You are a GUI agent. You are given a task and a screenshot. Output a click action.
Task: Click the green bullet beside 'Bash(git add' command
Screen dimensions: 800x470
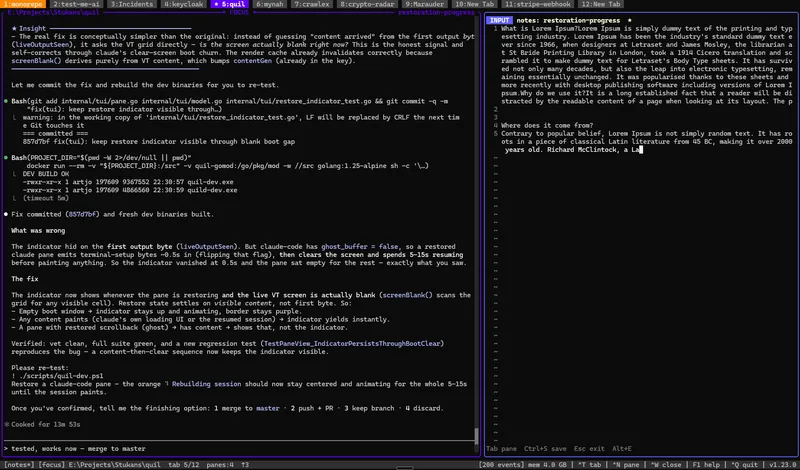point(6,101)
